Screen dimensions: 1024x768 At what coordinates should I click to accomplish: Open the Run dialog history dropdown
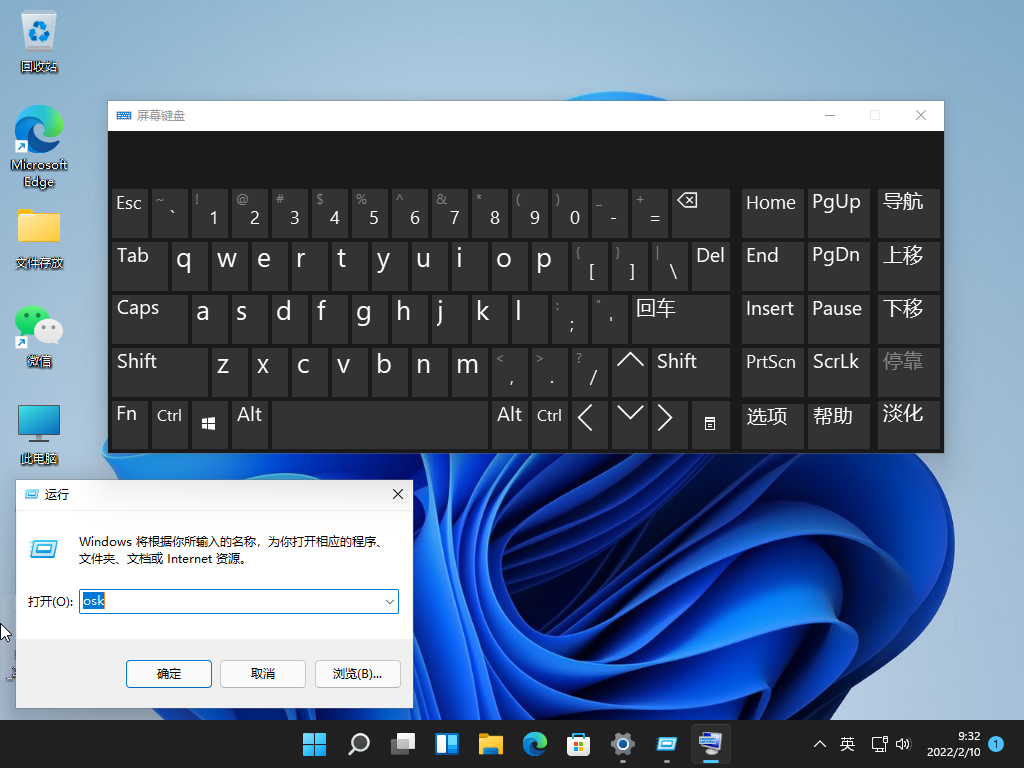pos(390,601)
